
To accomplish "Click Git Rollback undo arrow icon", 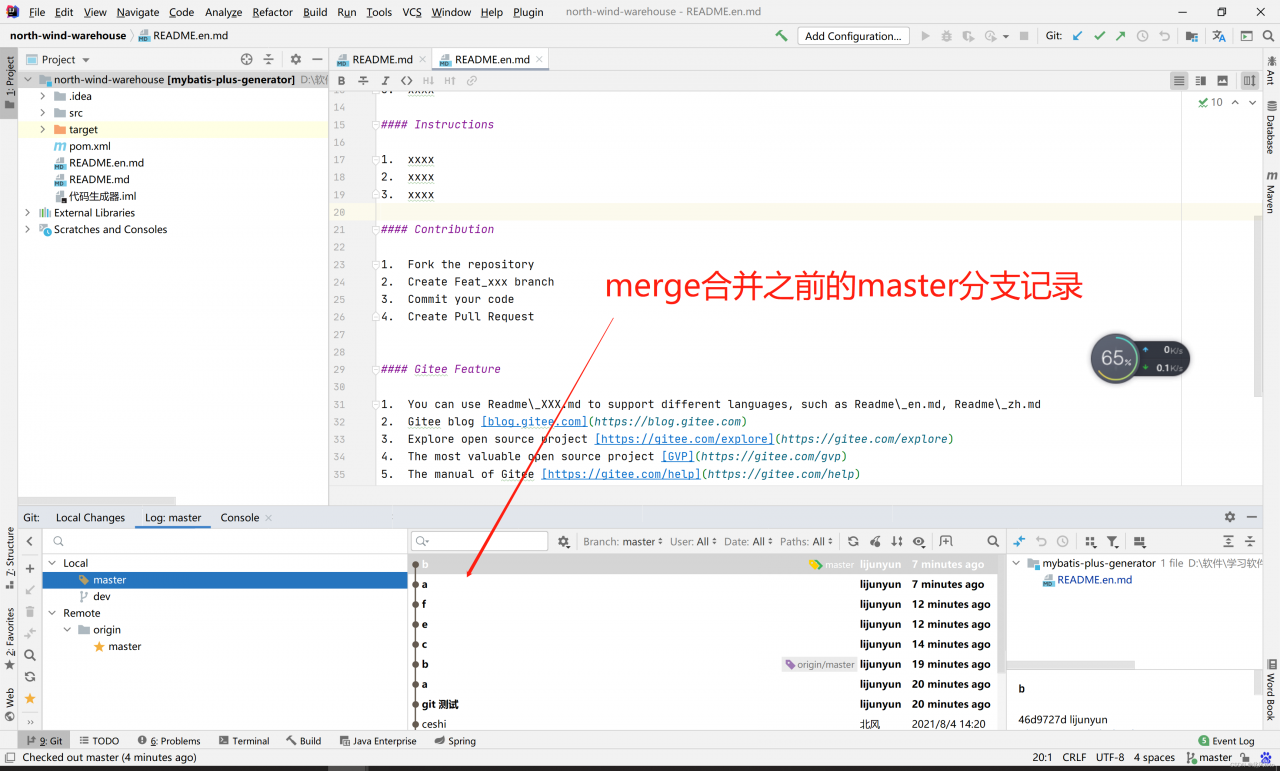I will point(1164,36).
